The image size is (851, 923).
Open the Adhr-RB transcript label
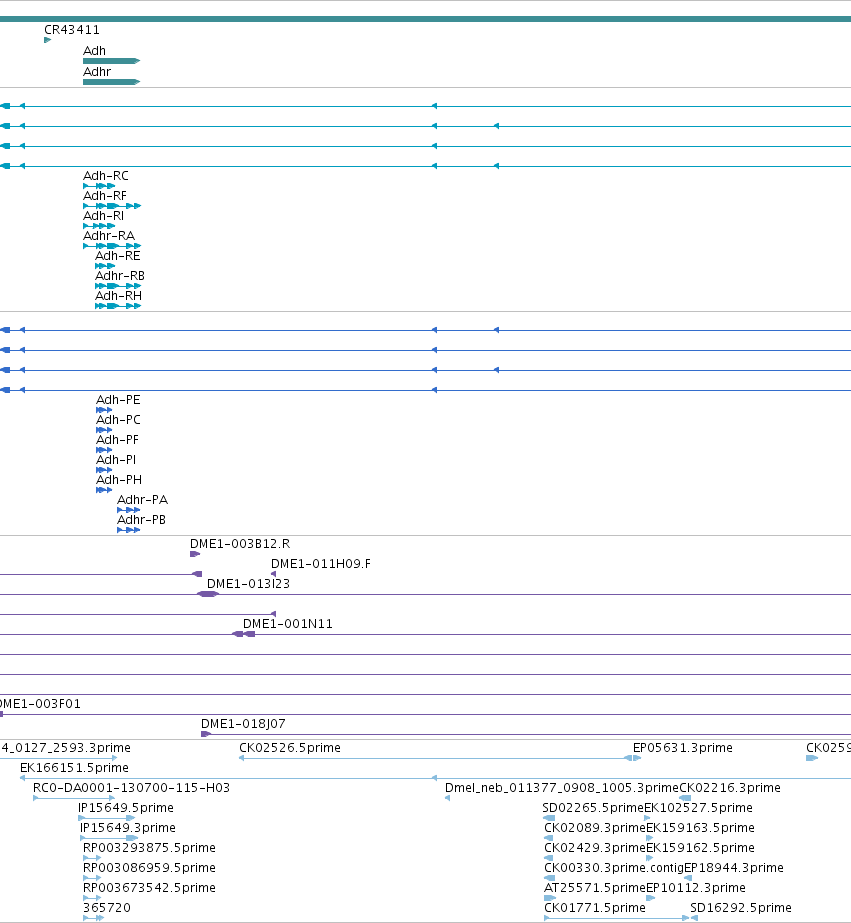[x=120, y=275]
